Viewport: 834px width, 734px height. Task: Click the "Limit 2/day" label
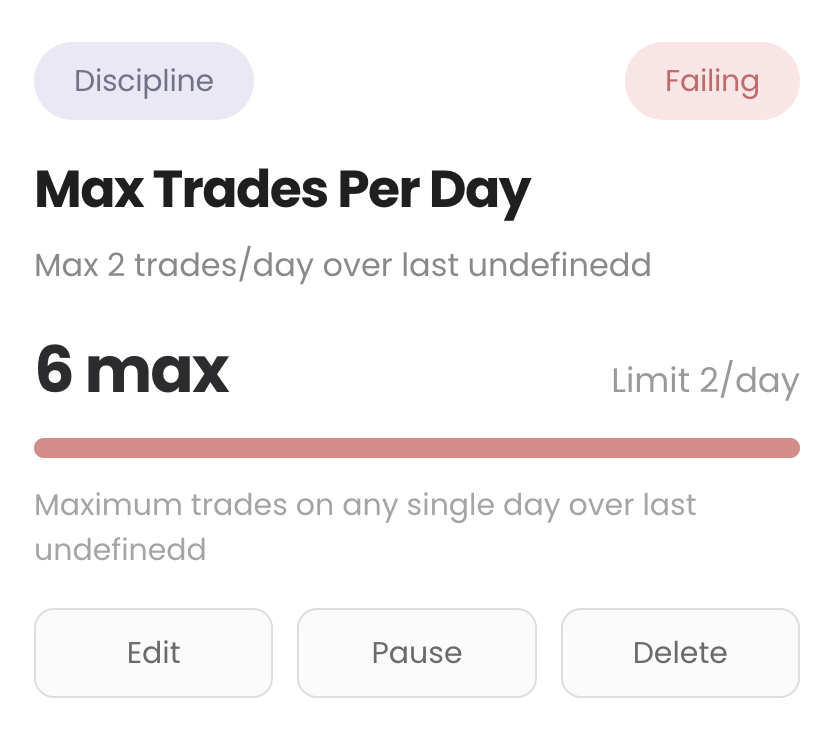[705, 381]
